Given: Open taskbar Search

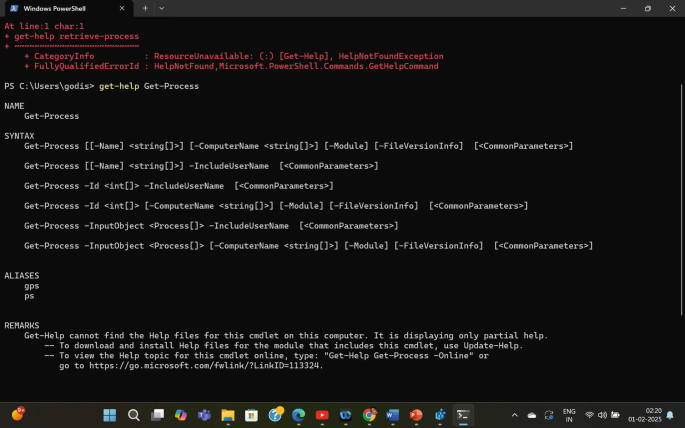Looking at the screenshot, I should pyautogui.click(x=134, y=415).
